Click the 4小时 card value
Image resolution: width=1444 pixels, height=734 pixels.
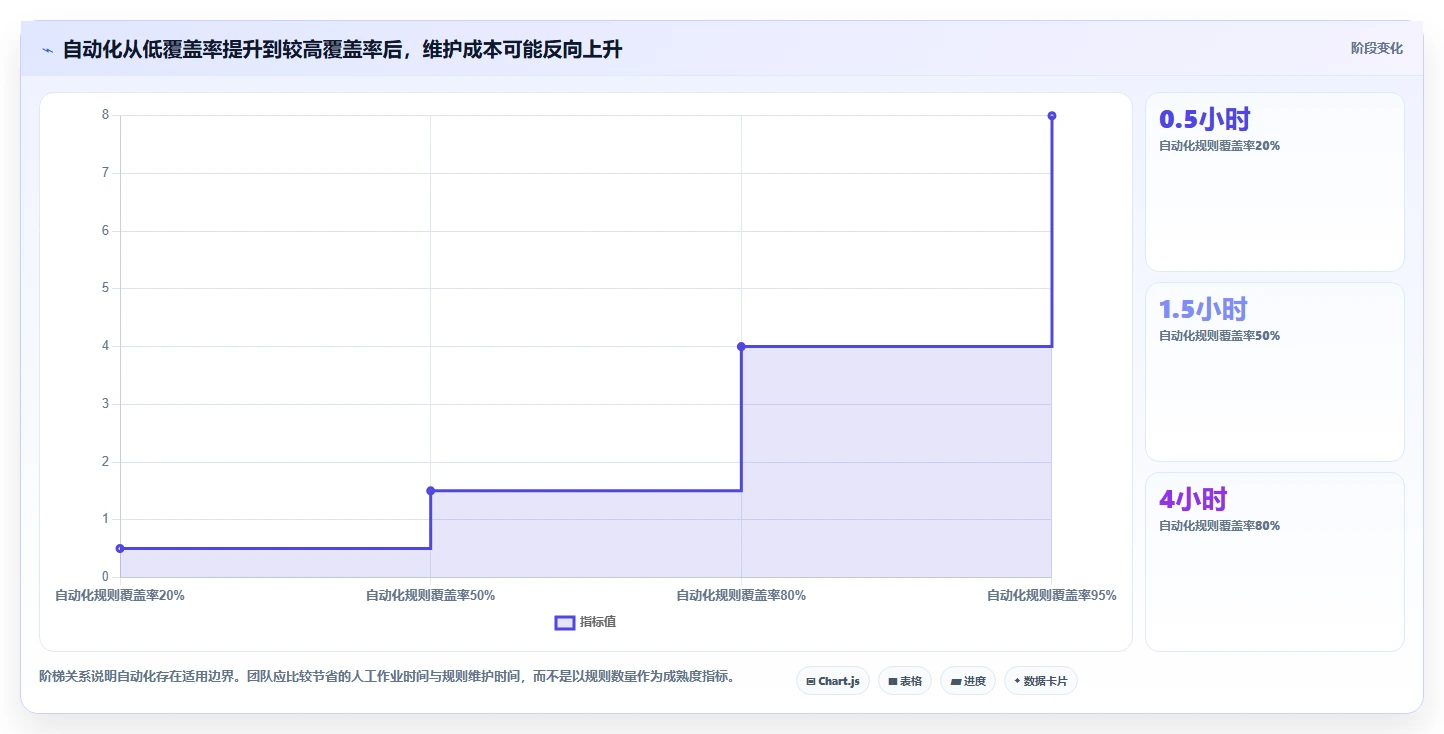click(1193, 499)
